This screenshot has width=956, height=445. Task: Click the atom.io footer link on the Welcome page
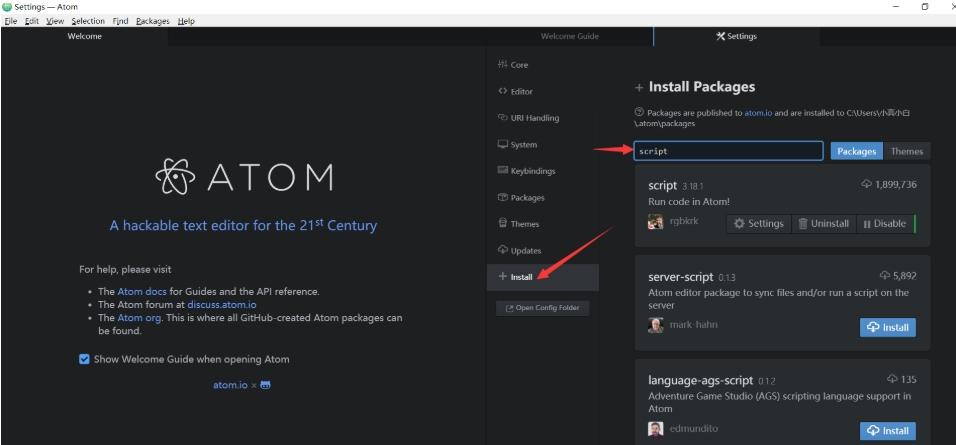point(230,385)
